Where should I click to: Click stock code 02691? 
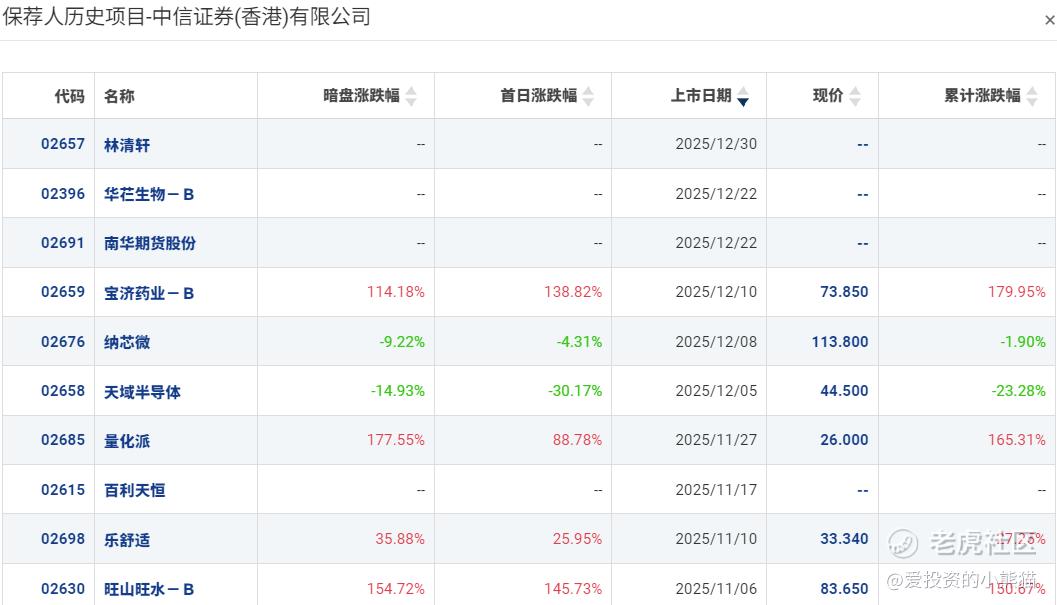pos(63,242)
